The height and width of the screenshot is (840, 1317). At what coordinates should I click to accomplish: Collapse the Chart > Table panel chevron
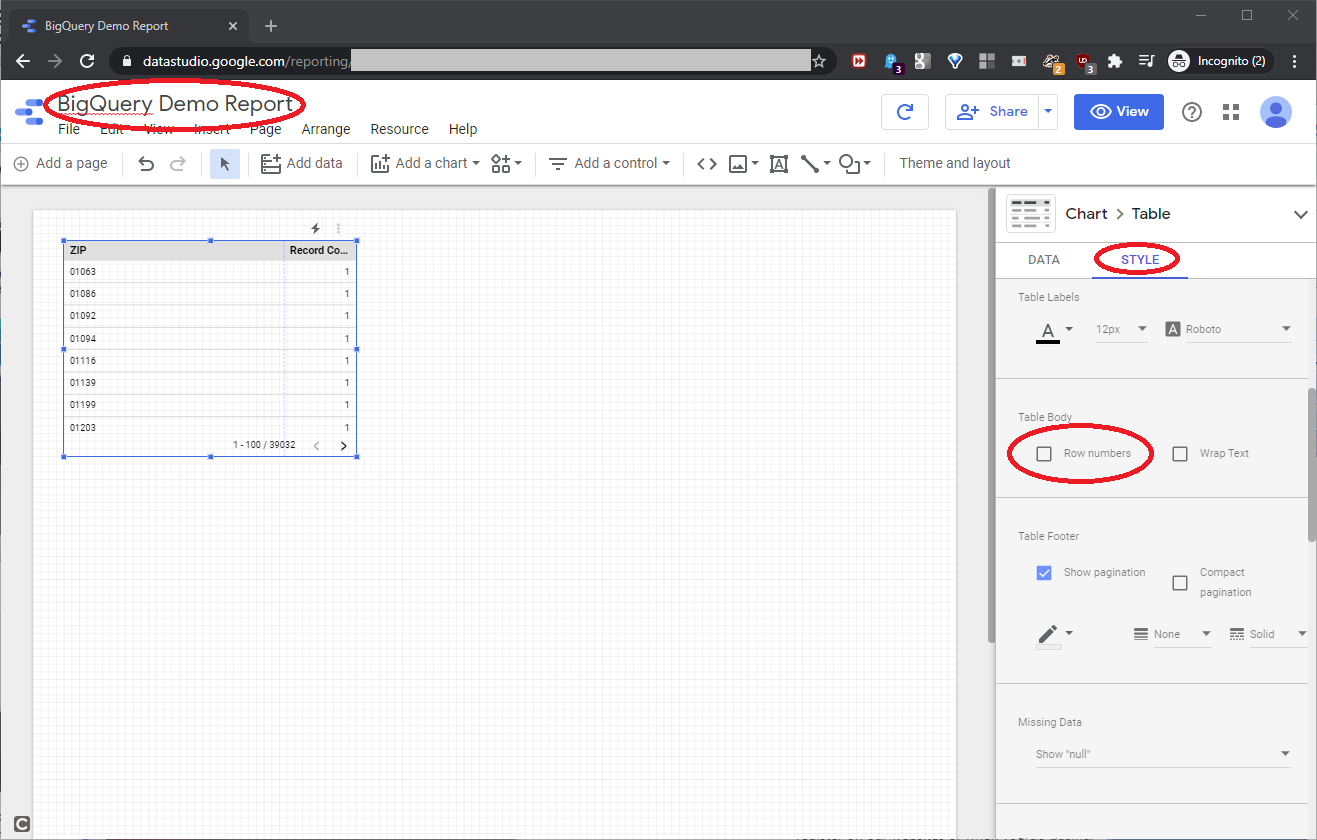pos(1301,214)
